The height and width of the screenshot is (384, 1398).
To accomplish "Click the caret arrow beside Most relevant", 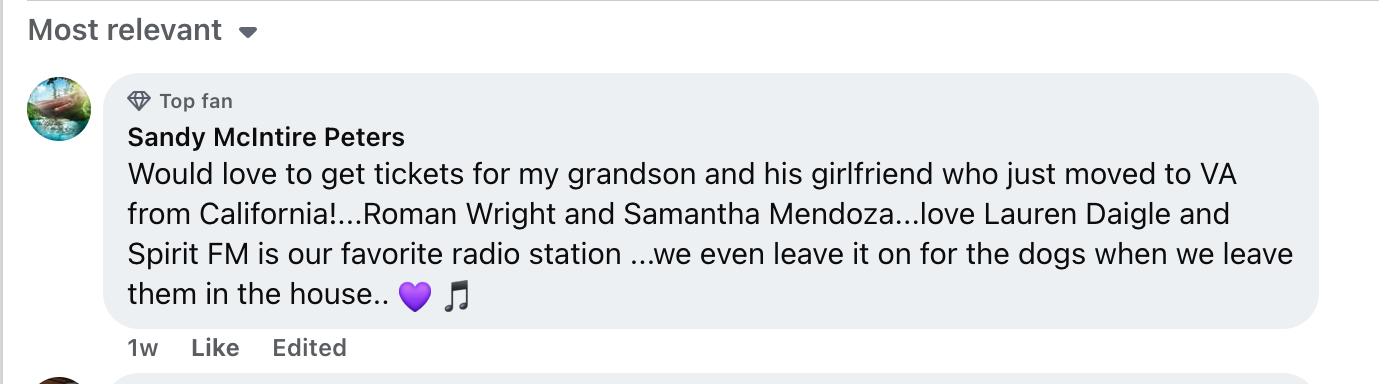I will pyautogui.click(x=248, y=32).
